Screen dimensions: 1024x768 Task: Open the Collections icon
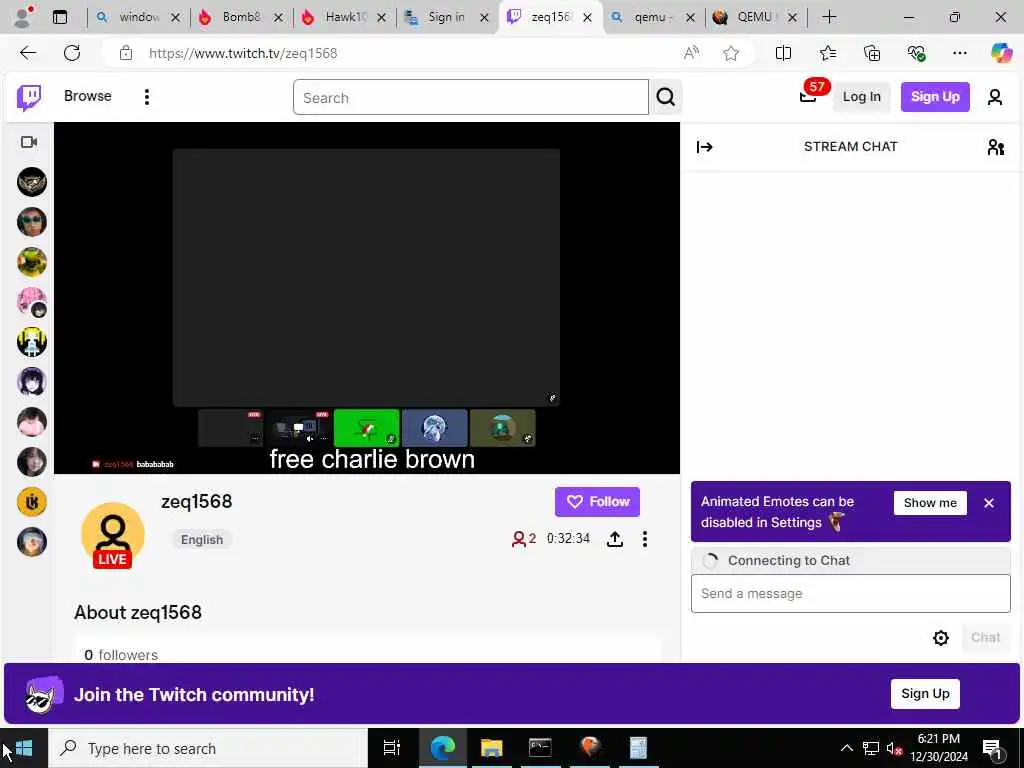click(872, 54)
